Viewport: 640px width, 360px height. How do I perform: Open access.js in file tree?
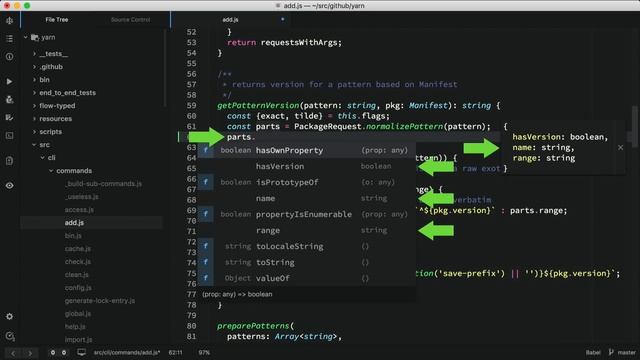point(79,210)
